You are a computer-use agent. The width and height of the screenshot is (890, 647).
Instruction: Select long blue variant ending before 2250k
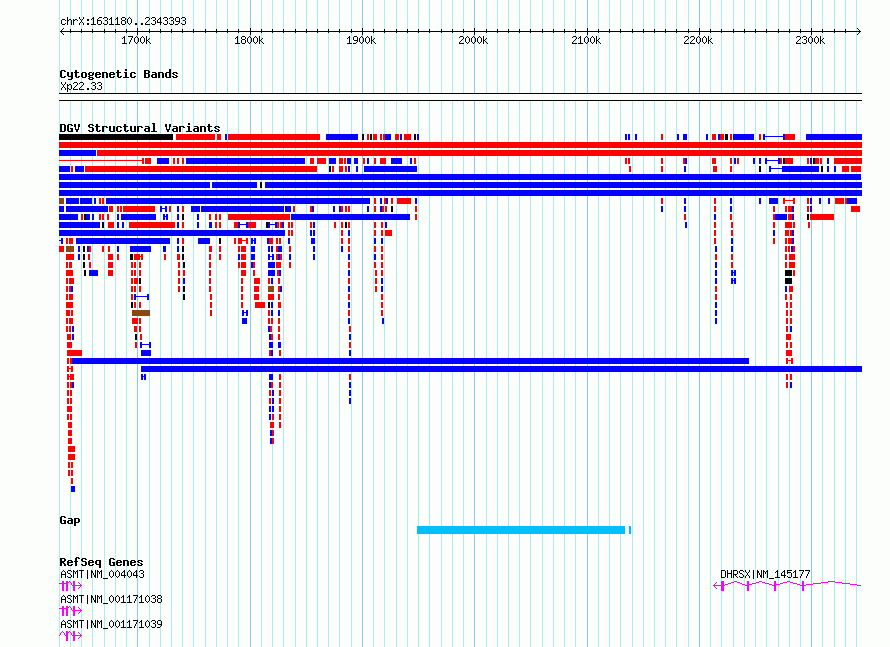[x=410, y=361]
